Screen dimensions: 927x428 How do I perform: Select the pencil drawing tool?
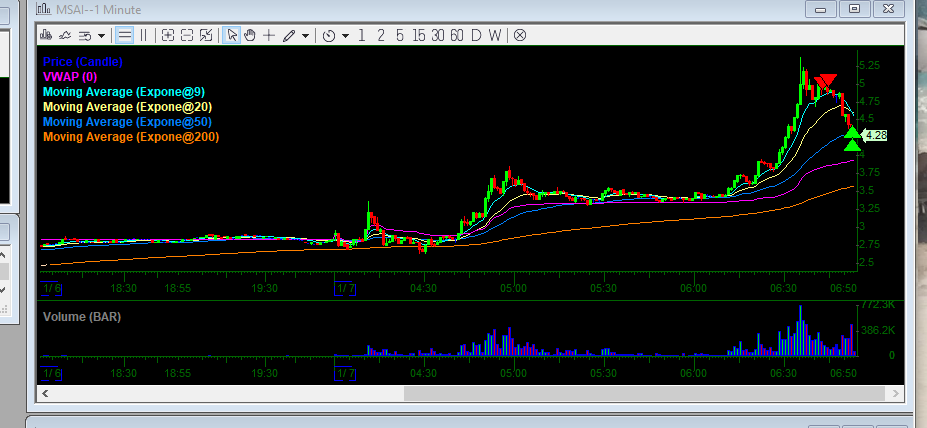(289, 36)
